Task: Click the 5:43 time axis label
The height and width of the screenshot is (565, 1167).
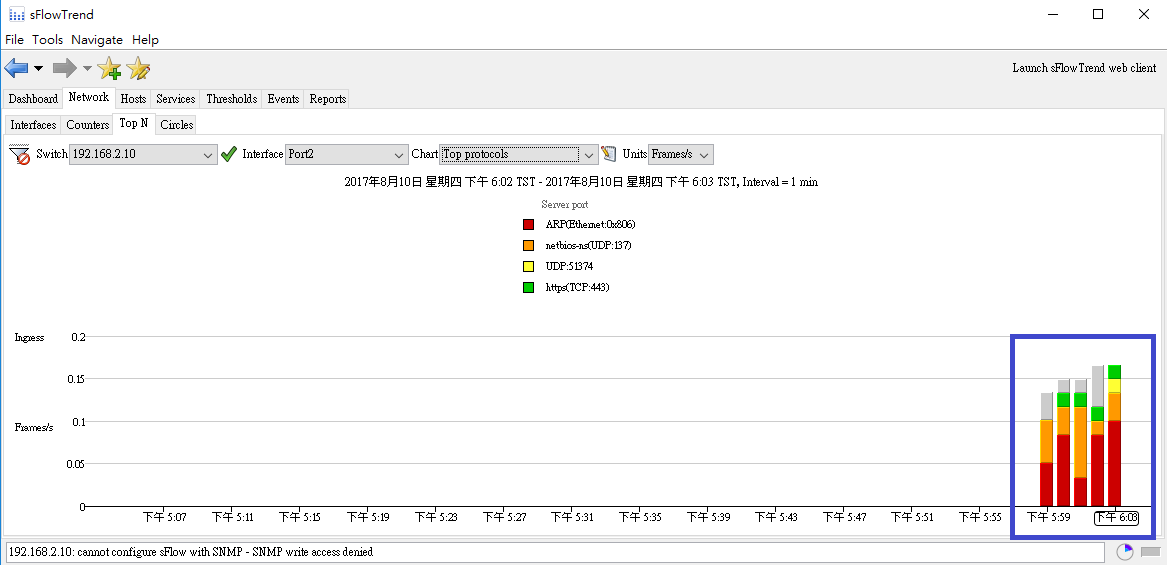Action: coord(776,517)
